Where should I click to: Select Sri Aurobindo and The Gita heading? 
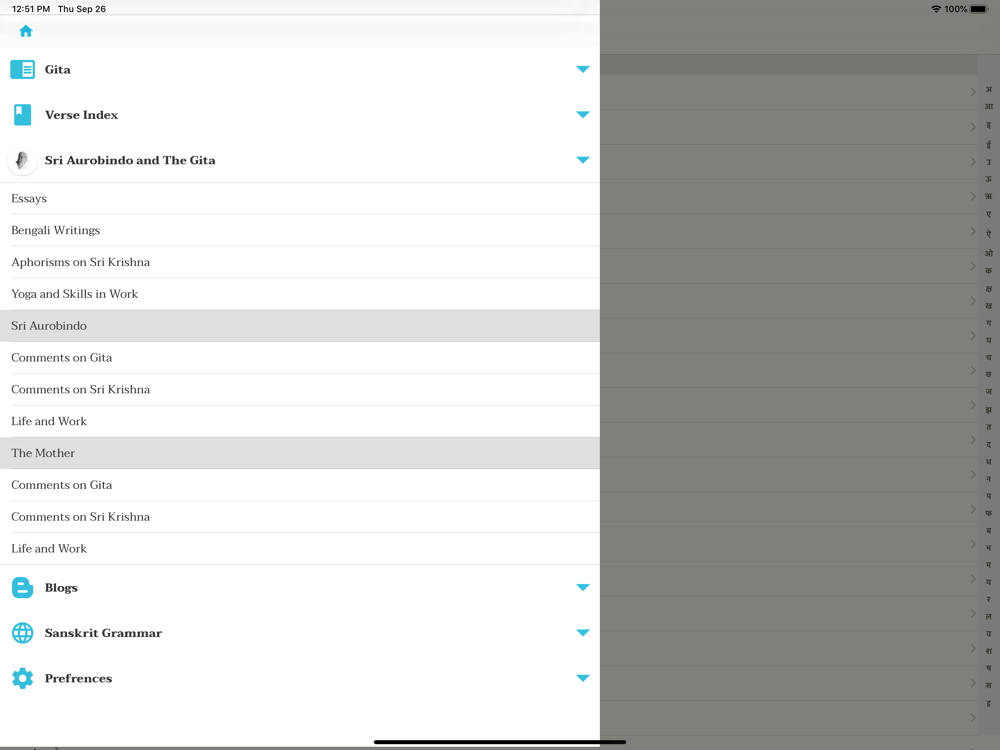coord(130,160)
